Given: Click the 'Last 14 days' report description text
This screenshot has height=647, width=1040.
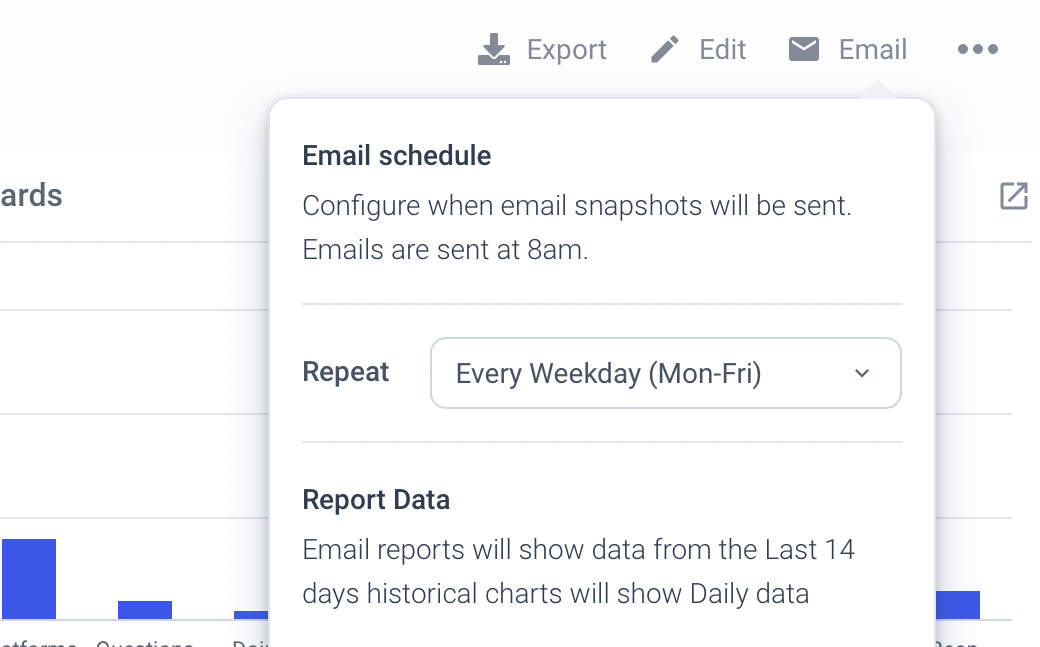Looking at the screenshot, I should pyautogui.click(x=578, y=571).
